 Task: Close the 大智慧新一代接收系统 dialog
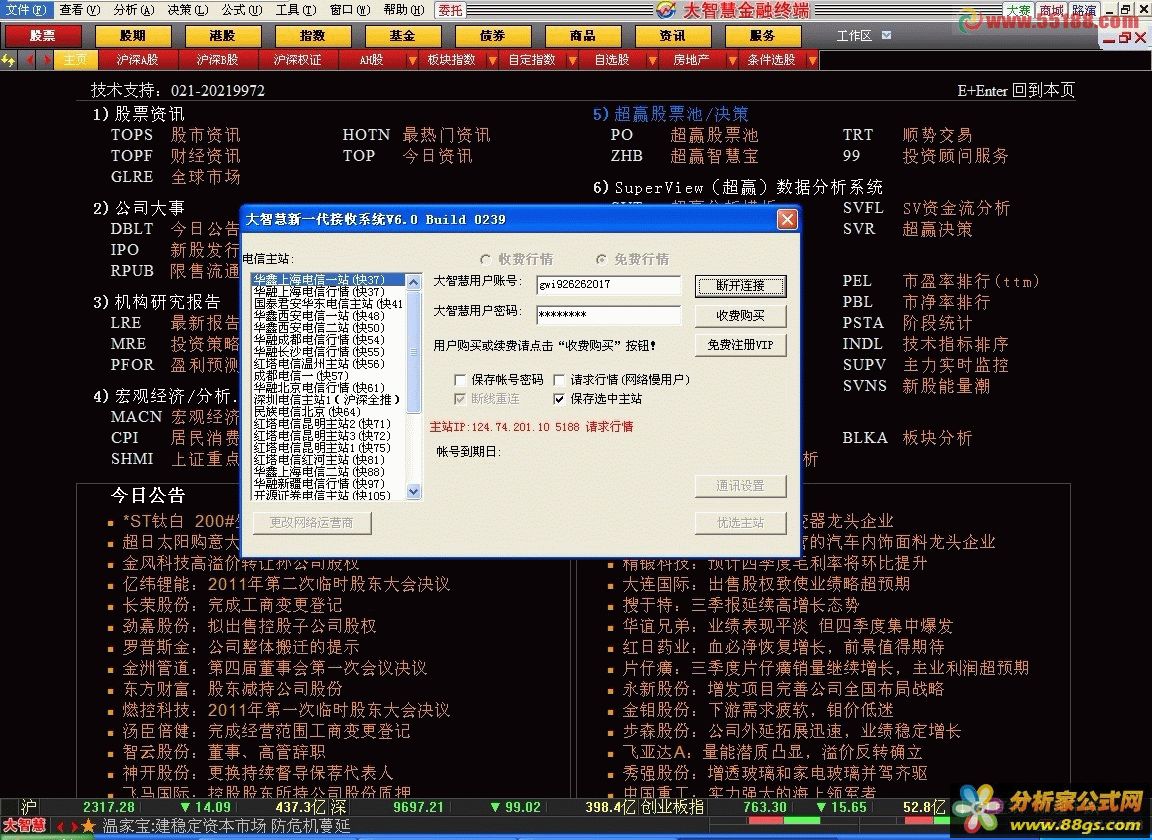(x=787, y=219)
